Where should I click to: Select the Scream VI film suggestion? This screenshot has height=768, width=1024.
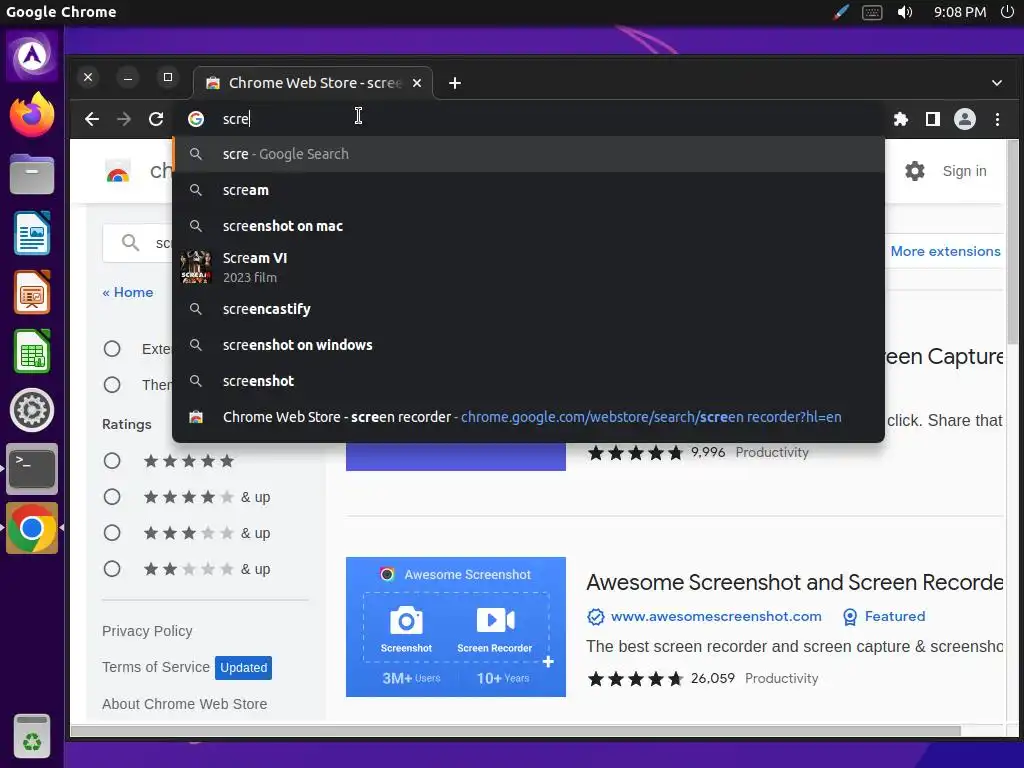[528, 267]
